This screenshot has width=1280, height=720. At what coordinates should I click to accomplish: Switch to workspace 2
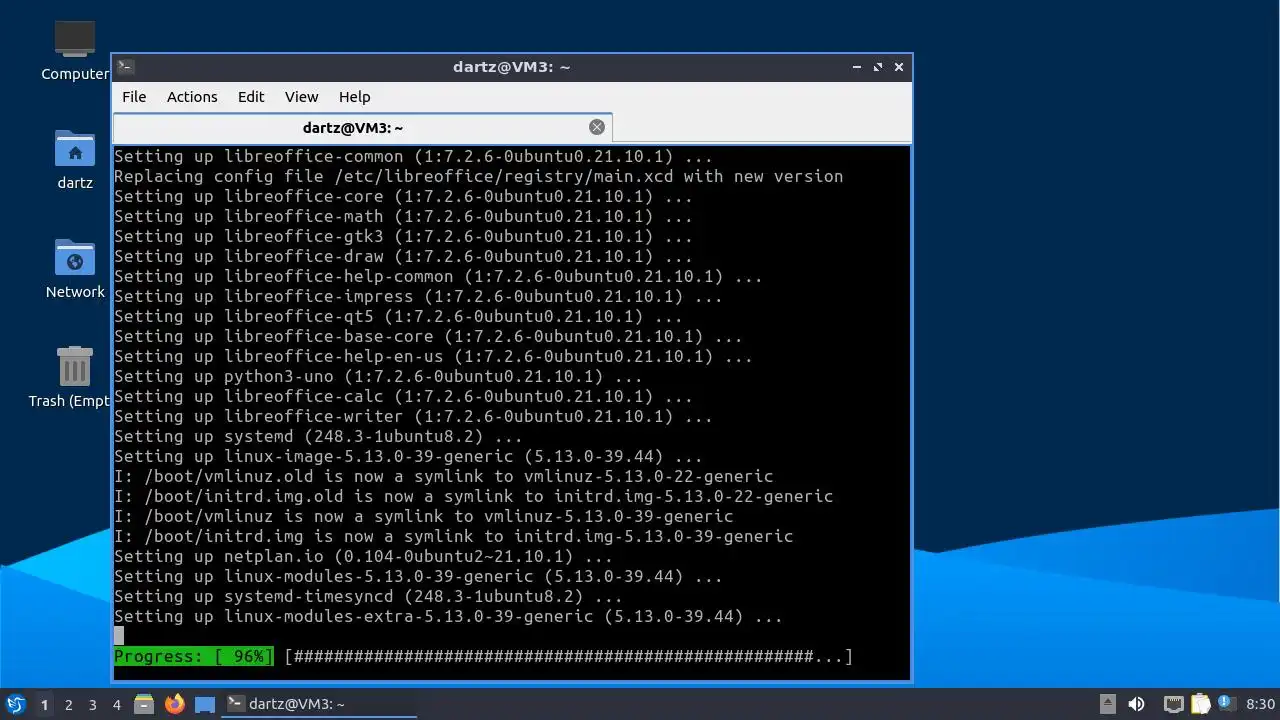click(69, 705)
